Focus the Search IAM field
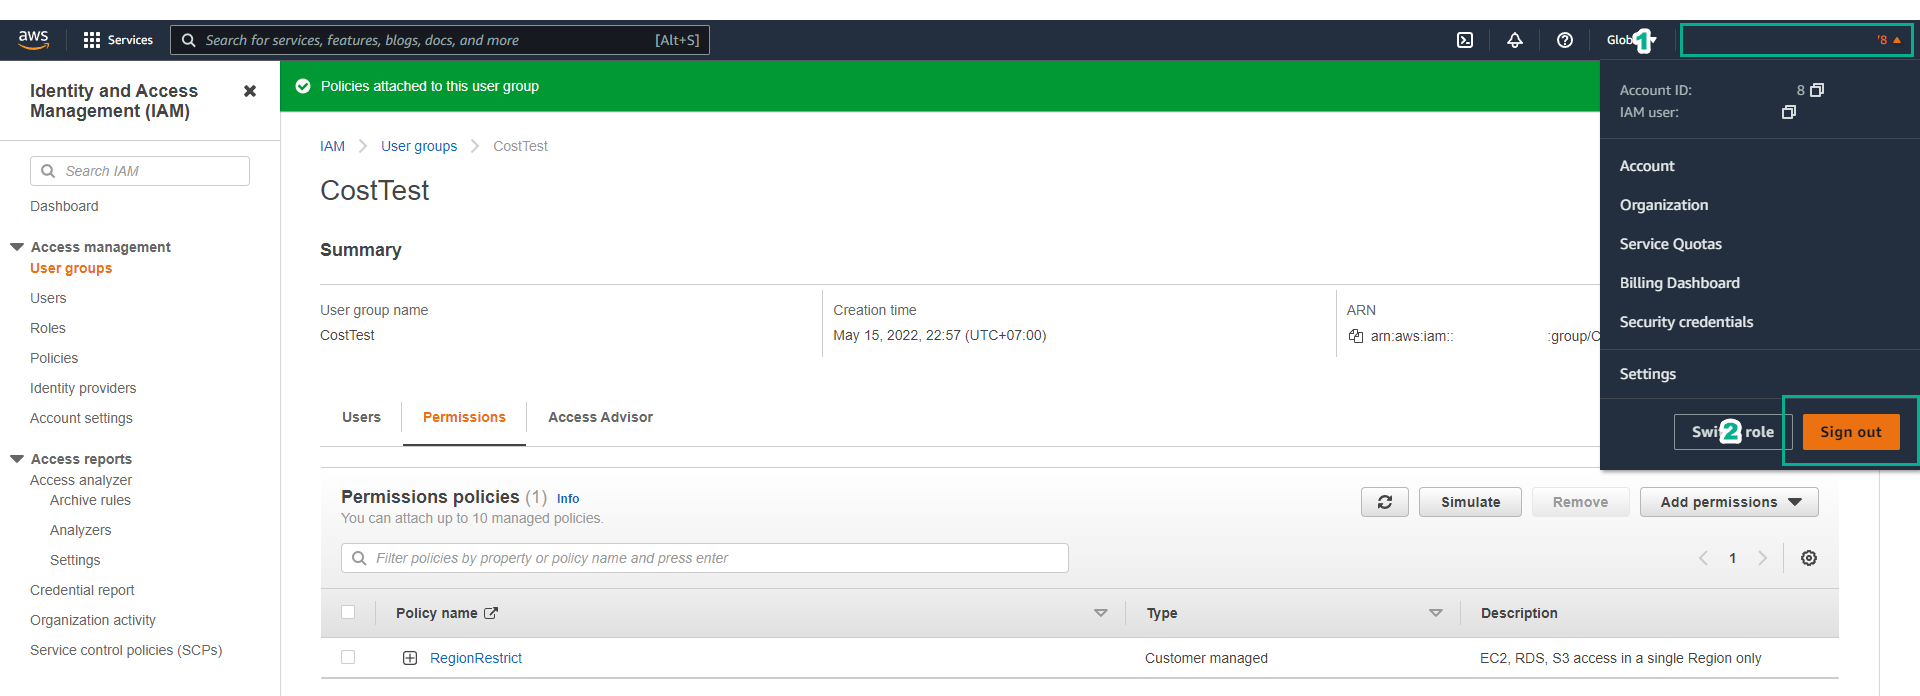1920x696 pixels. (140, 171)
